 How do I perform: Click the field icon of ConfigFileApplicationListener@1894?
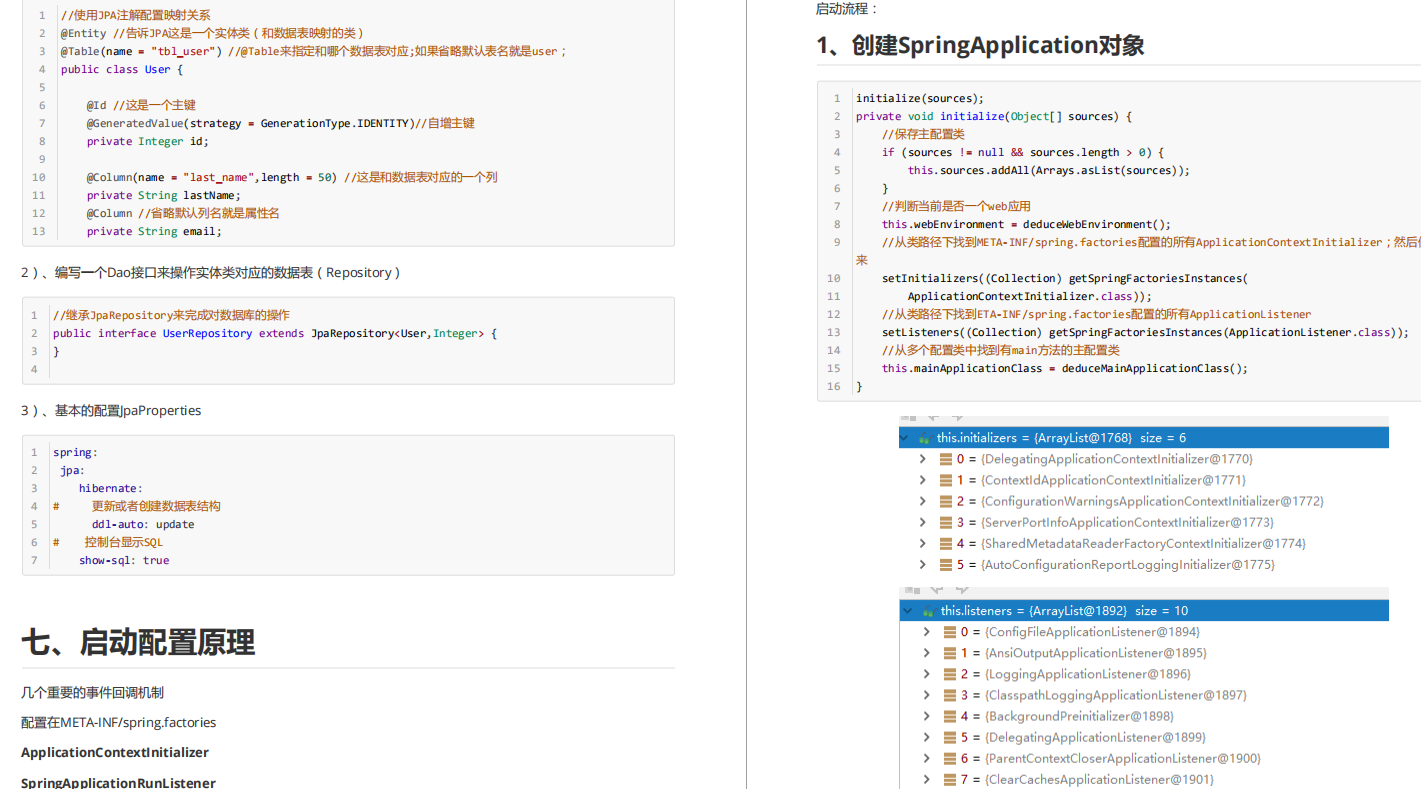pos(950,632)
